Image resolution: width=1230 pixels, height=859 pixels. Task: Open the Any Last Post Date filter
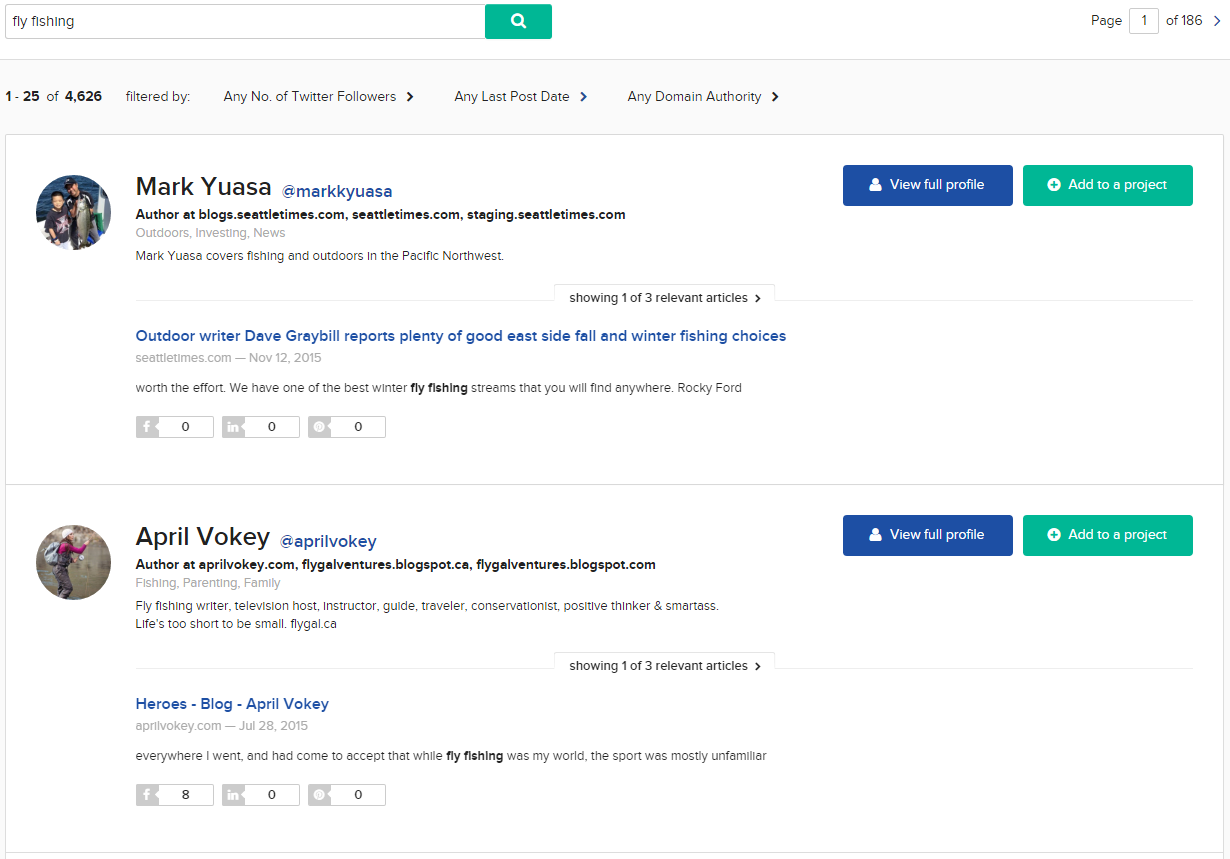coord(521,97)
